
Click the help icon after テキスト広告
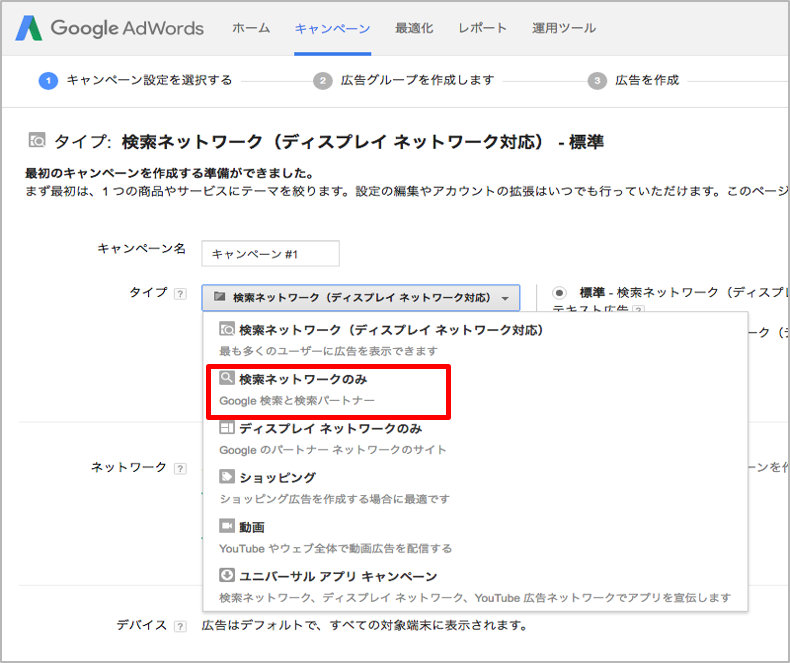tap(638, 309)
